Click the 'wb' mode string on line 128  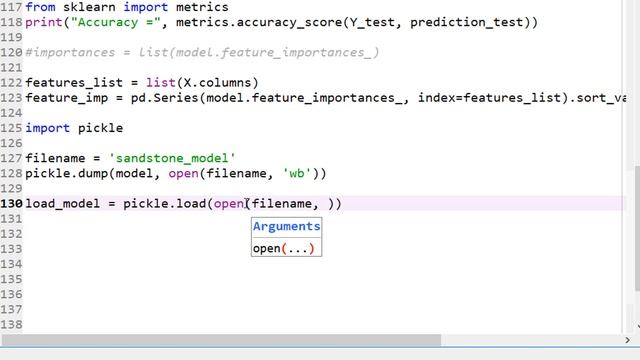click(x=297, y=173)
